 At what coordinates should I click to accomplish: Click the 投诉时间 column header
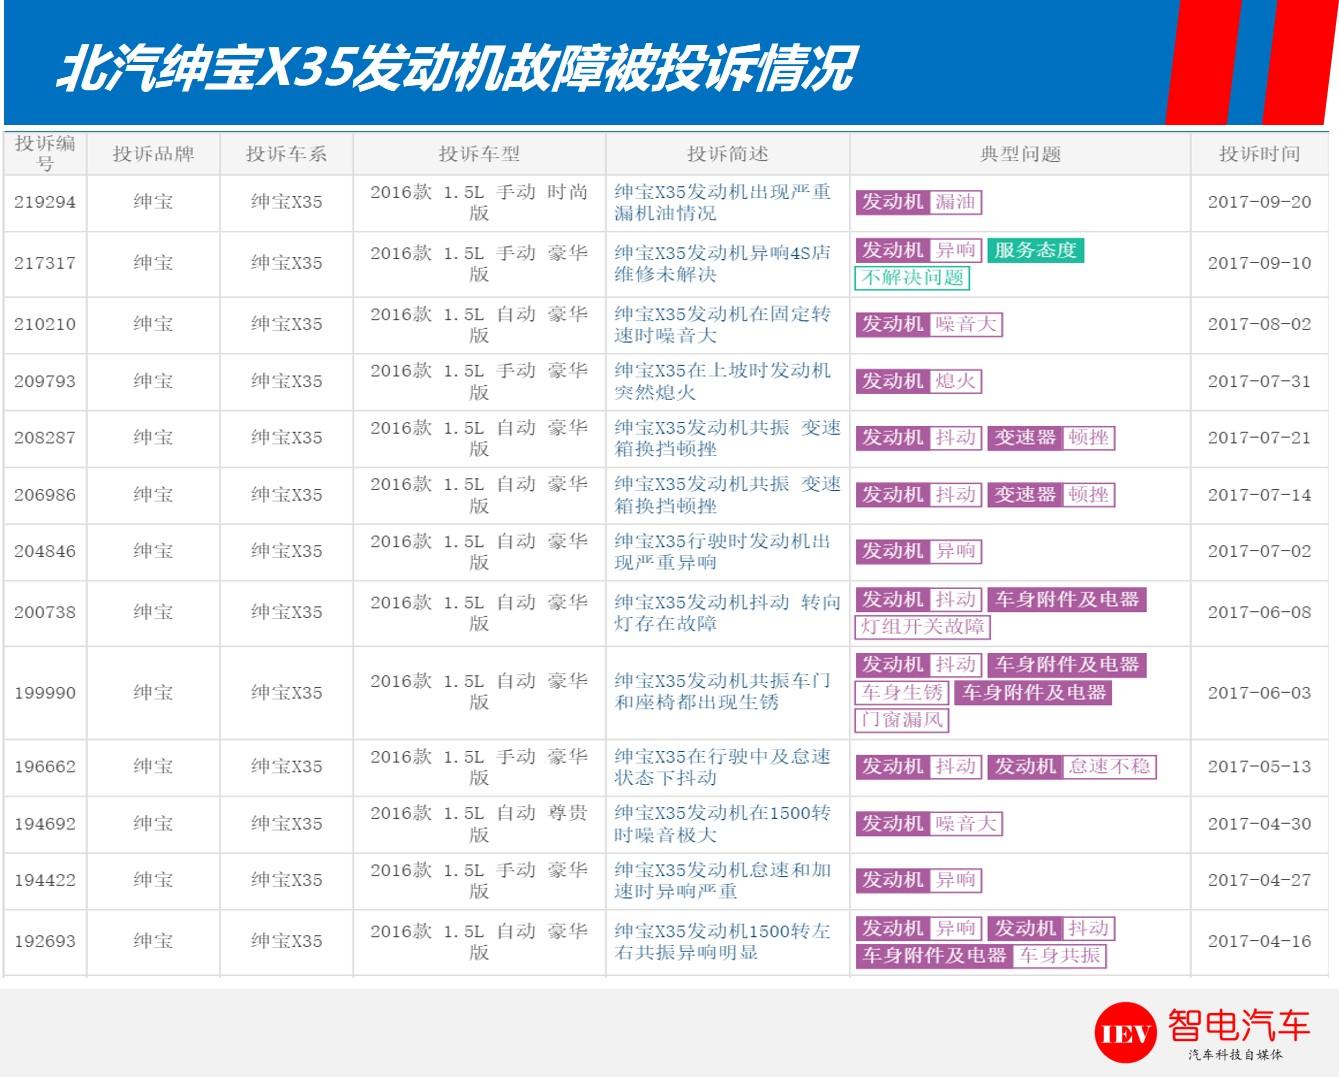pyautogui.click(x=1259, y=154)
